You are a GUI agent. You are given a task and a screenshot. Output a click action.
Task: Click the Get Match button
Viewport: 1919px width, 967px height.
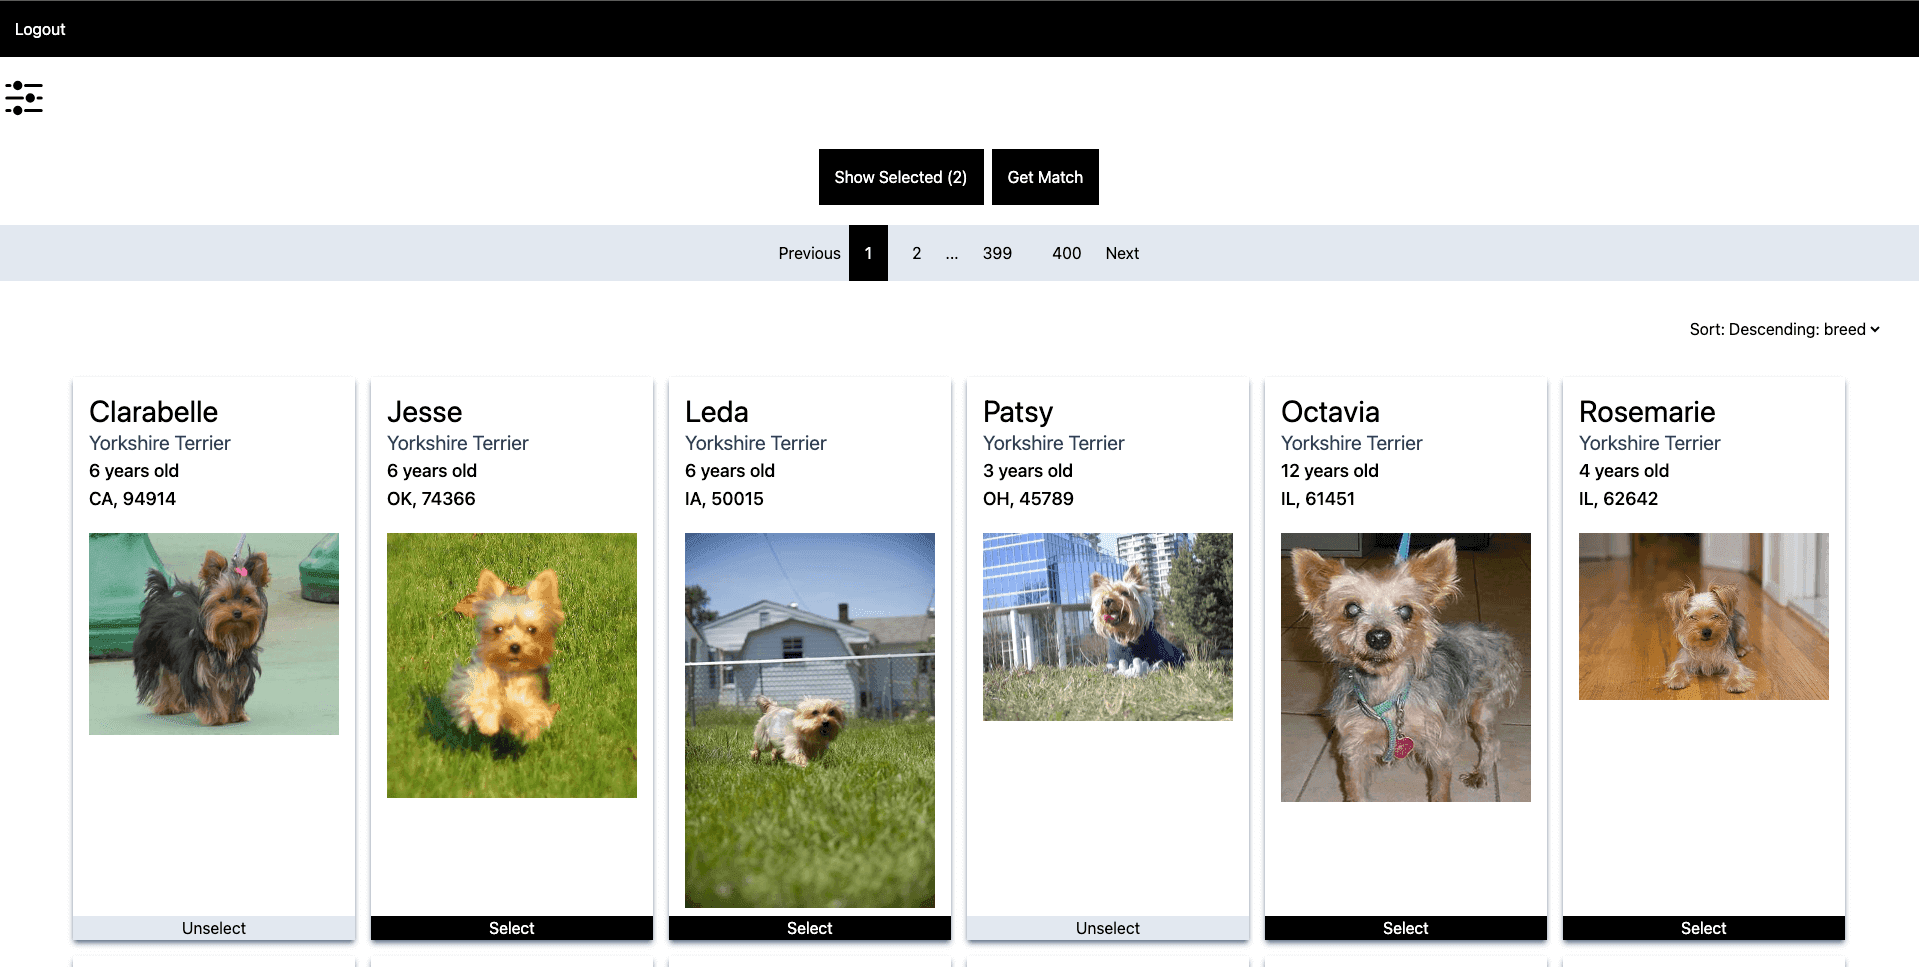pyautogui.click(x=1044, y=176)
